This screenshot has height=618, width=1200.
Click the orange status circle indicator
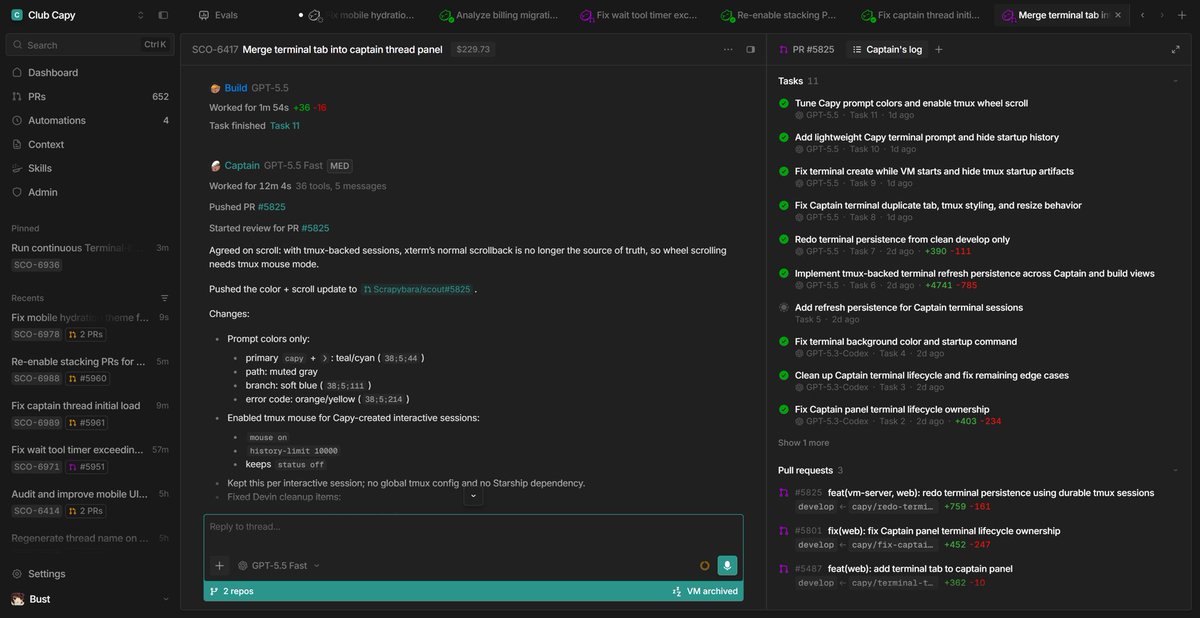point(705,565)
